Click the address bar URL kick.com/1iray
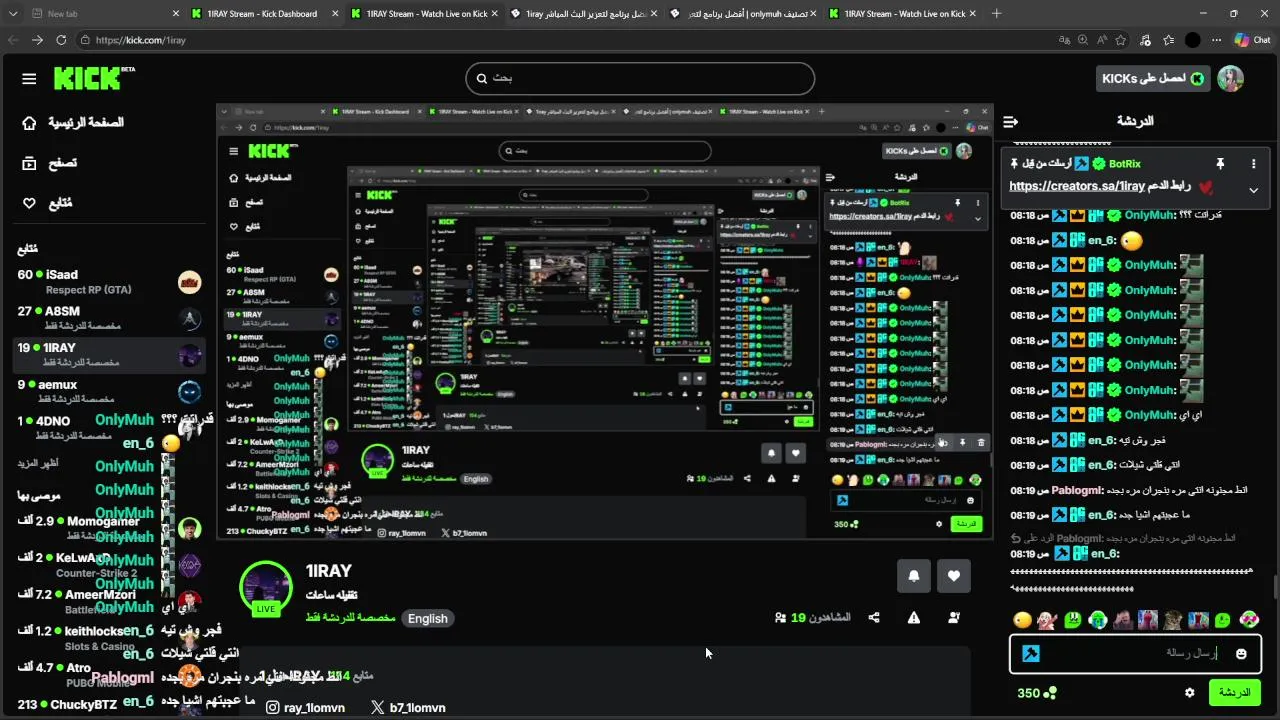This screenshot has width=1280, height=720. [140, 40]
